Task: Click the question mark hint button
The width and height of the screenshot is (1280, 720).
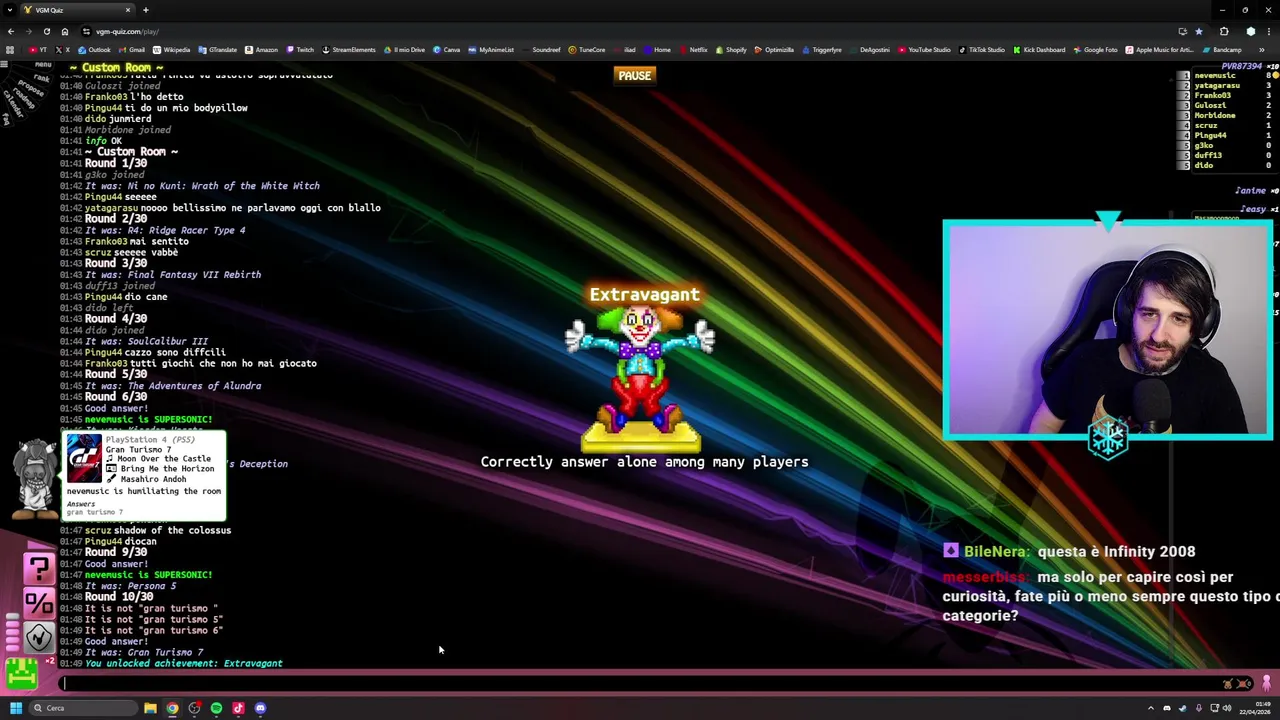Action: pos(39,569)
